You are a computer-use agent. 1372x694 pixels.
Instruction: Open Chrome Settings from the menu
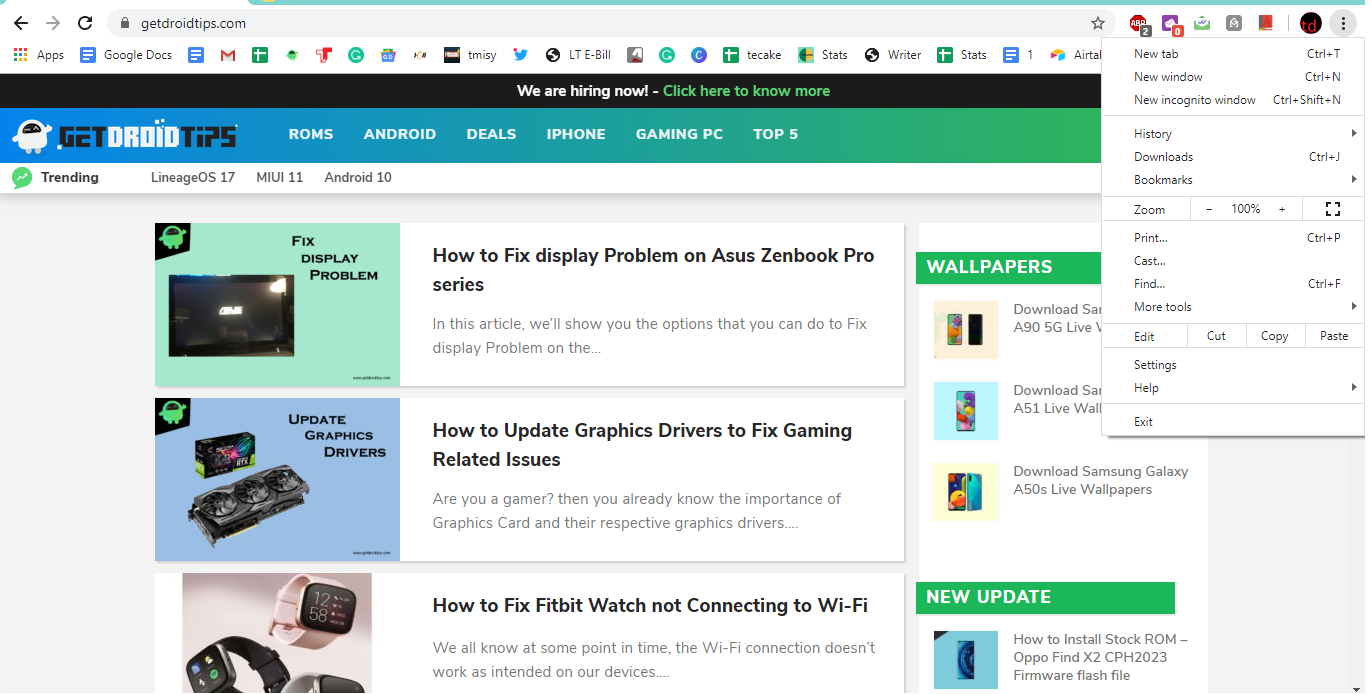click(x=1233, y=365)
